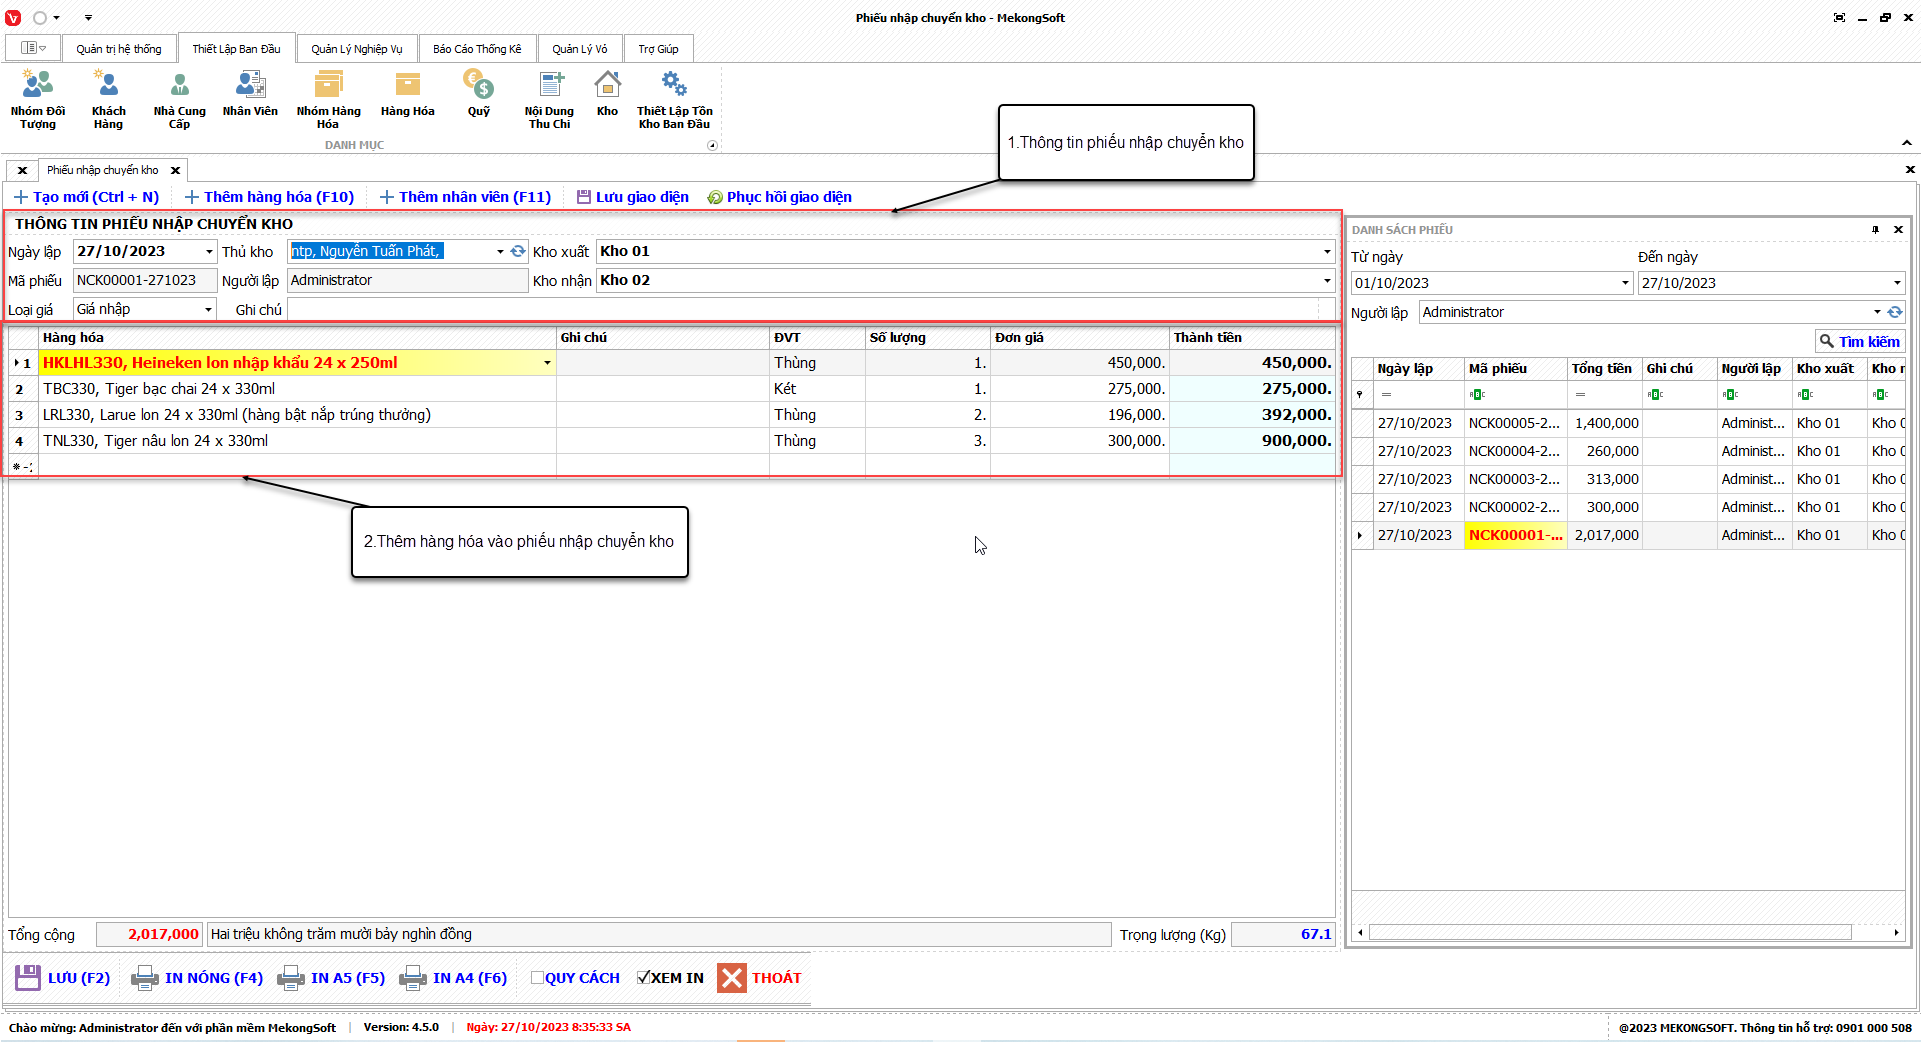Click refresh icon next to Thủ kho field

[518, 252]
